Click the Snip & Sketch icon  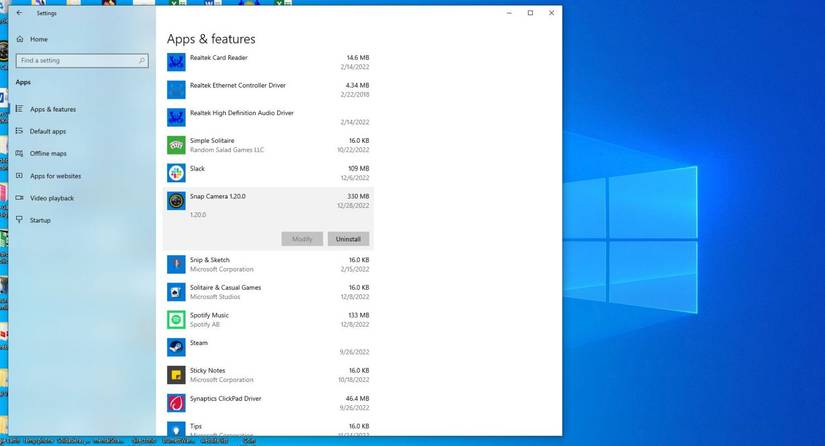pos(176,264)
